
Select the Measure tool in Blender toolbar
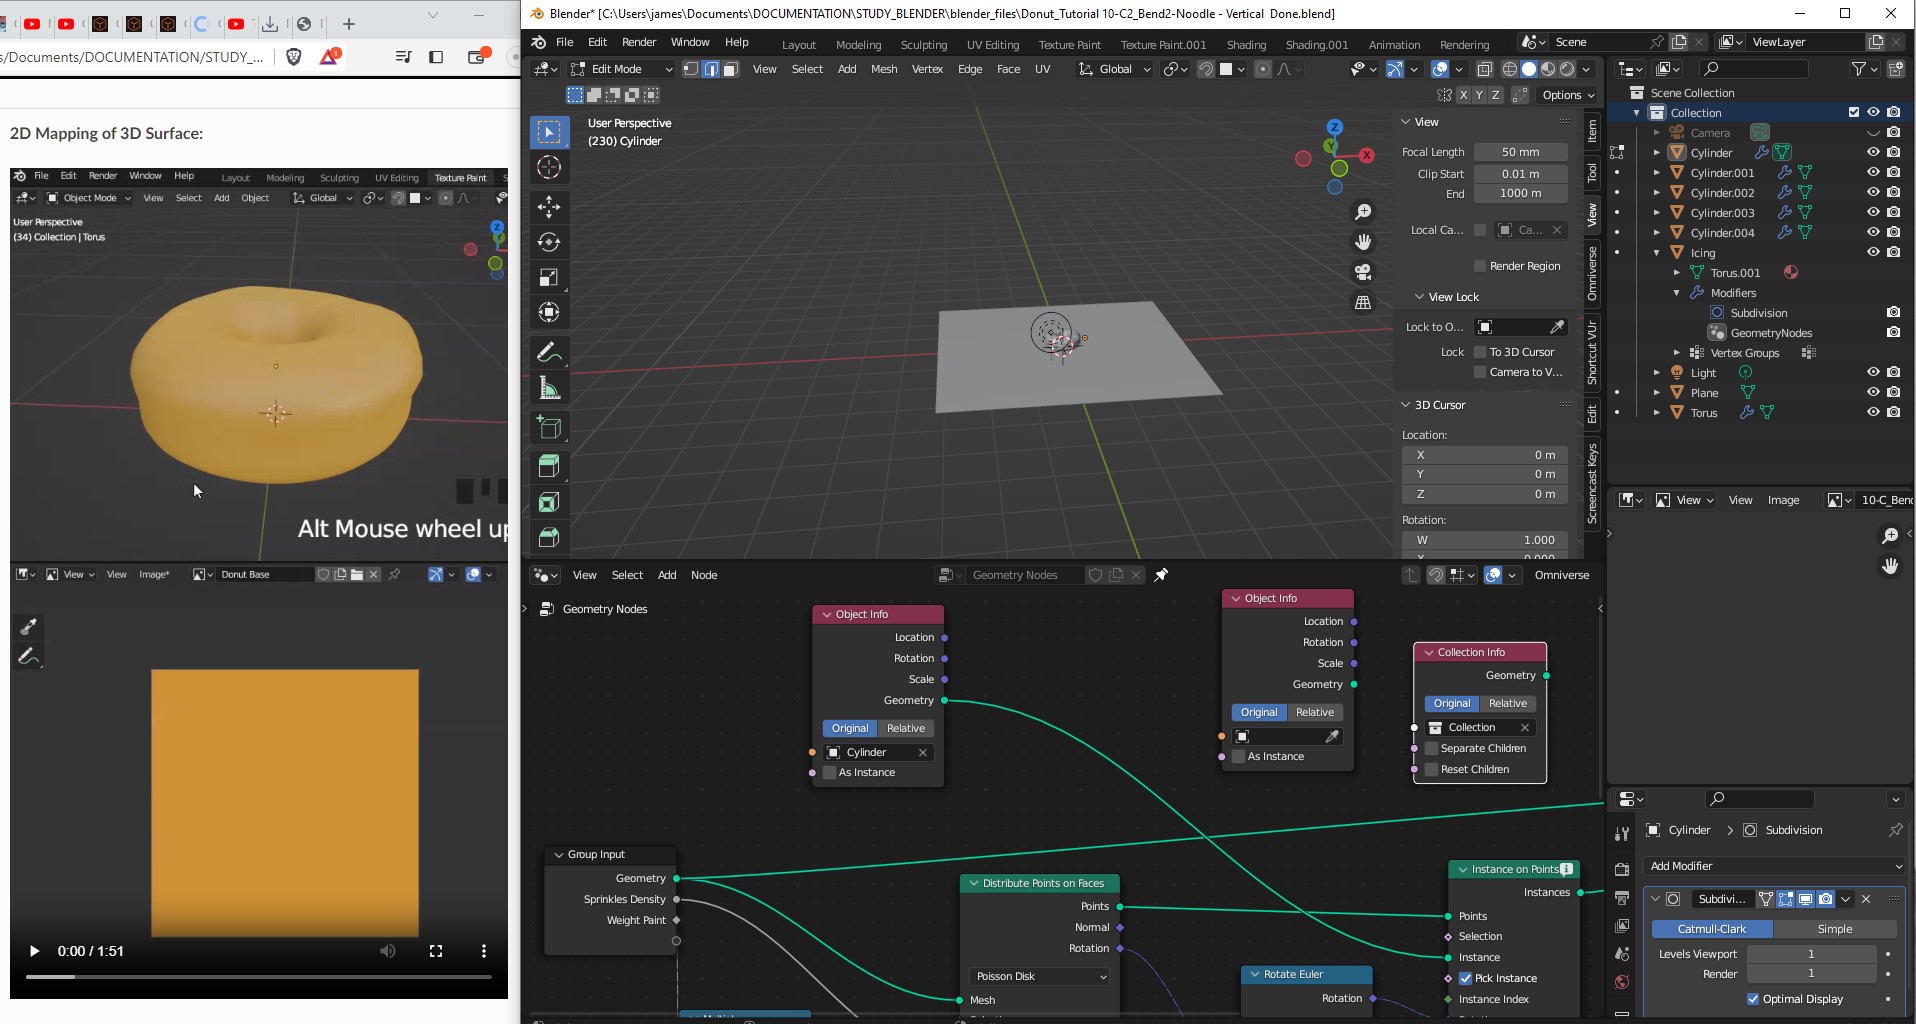(x=549, y=388)
